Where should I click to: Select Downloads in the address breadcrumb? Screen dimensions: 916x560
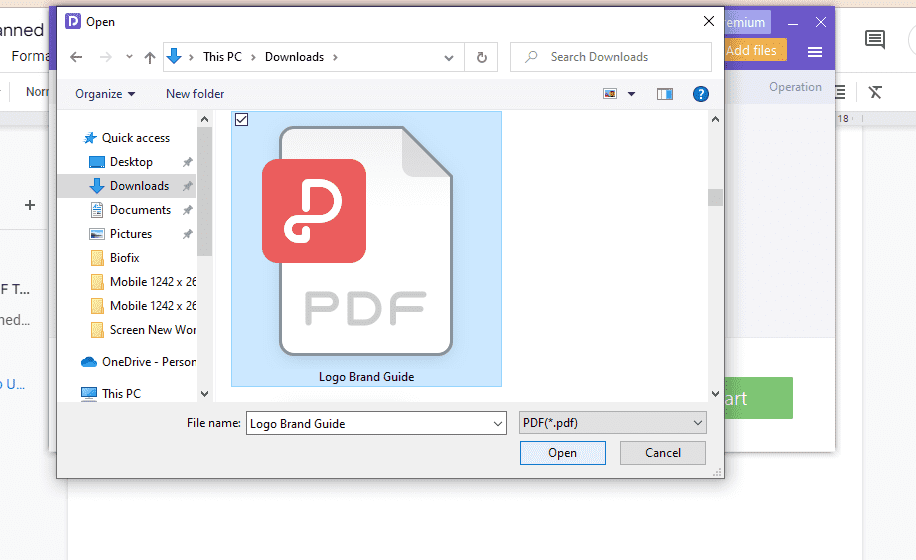pos(294,57)
